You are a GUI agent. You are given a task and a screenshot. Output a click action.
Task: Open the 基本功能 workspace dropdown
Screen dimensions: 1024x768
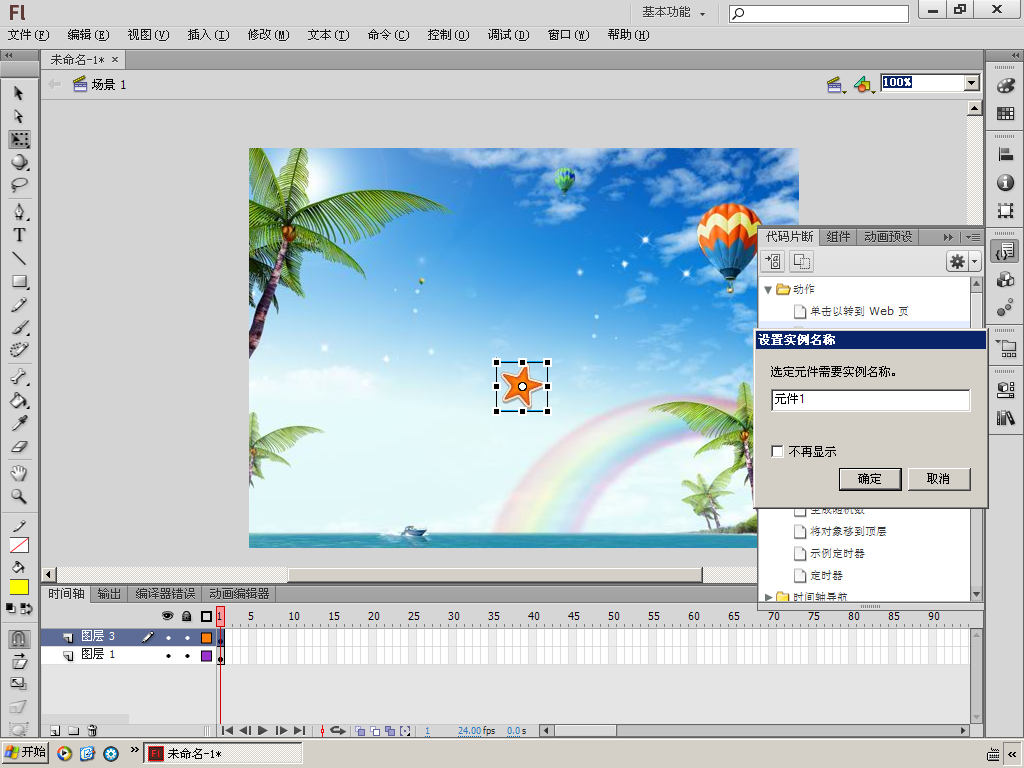[673, 12]
